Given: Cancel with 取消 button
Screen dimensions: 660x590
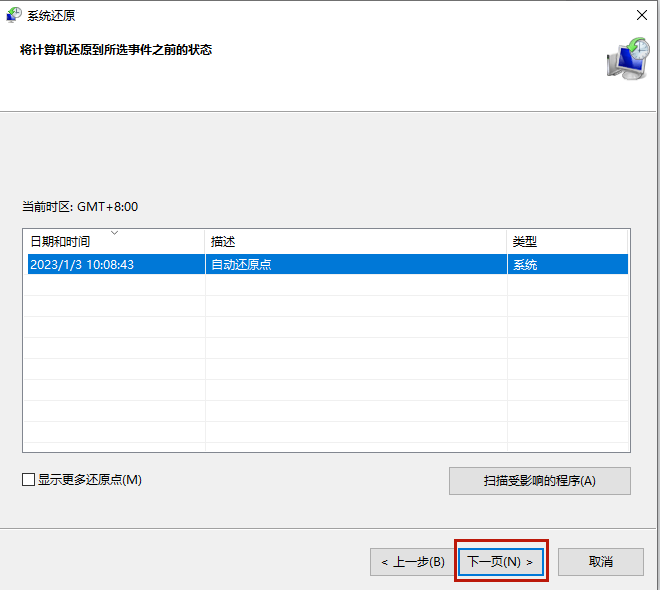Looking at the screenshot, I should (601, 561).
